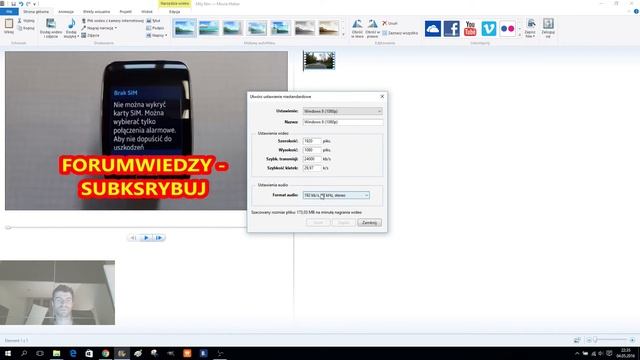Click the Zdjęcie snapshot icon
Viewport: 640px width, 360px height.
click(84, 36)
